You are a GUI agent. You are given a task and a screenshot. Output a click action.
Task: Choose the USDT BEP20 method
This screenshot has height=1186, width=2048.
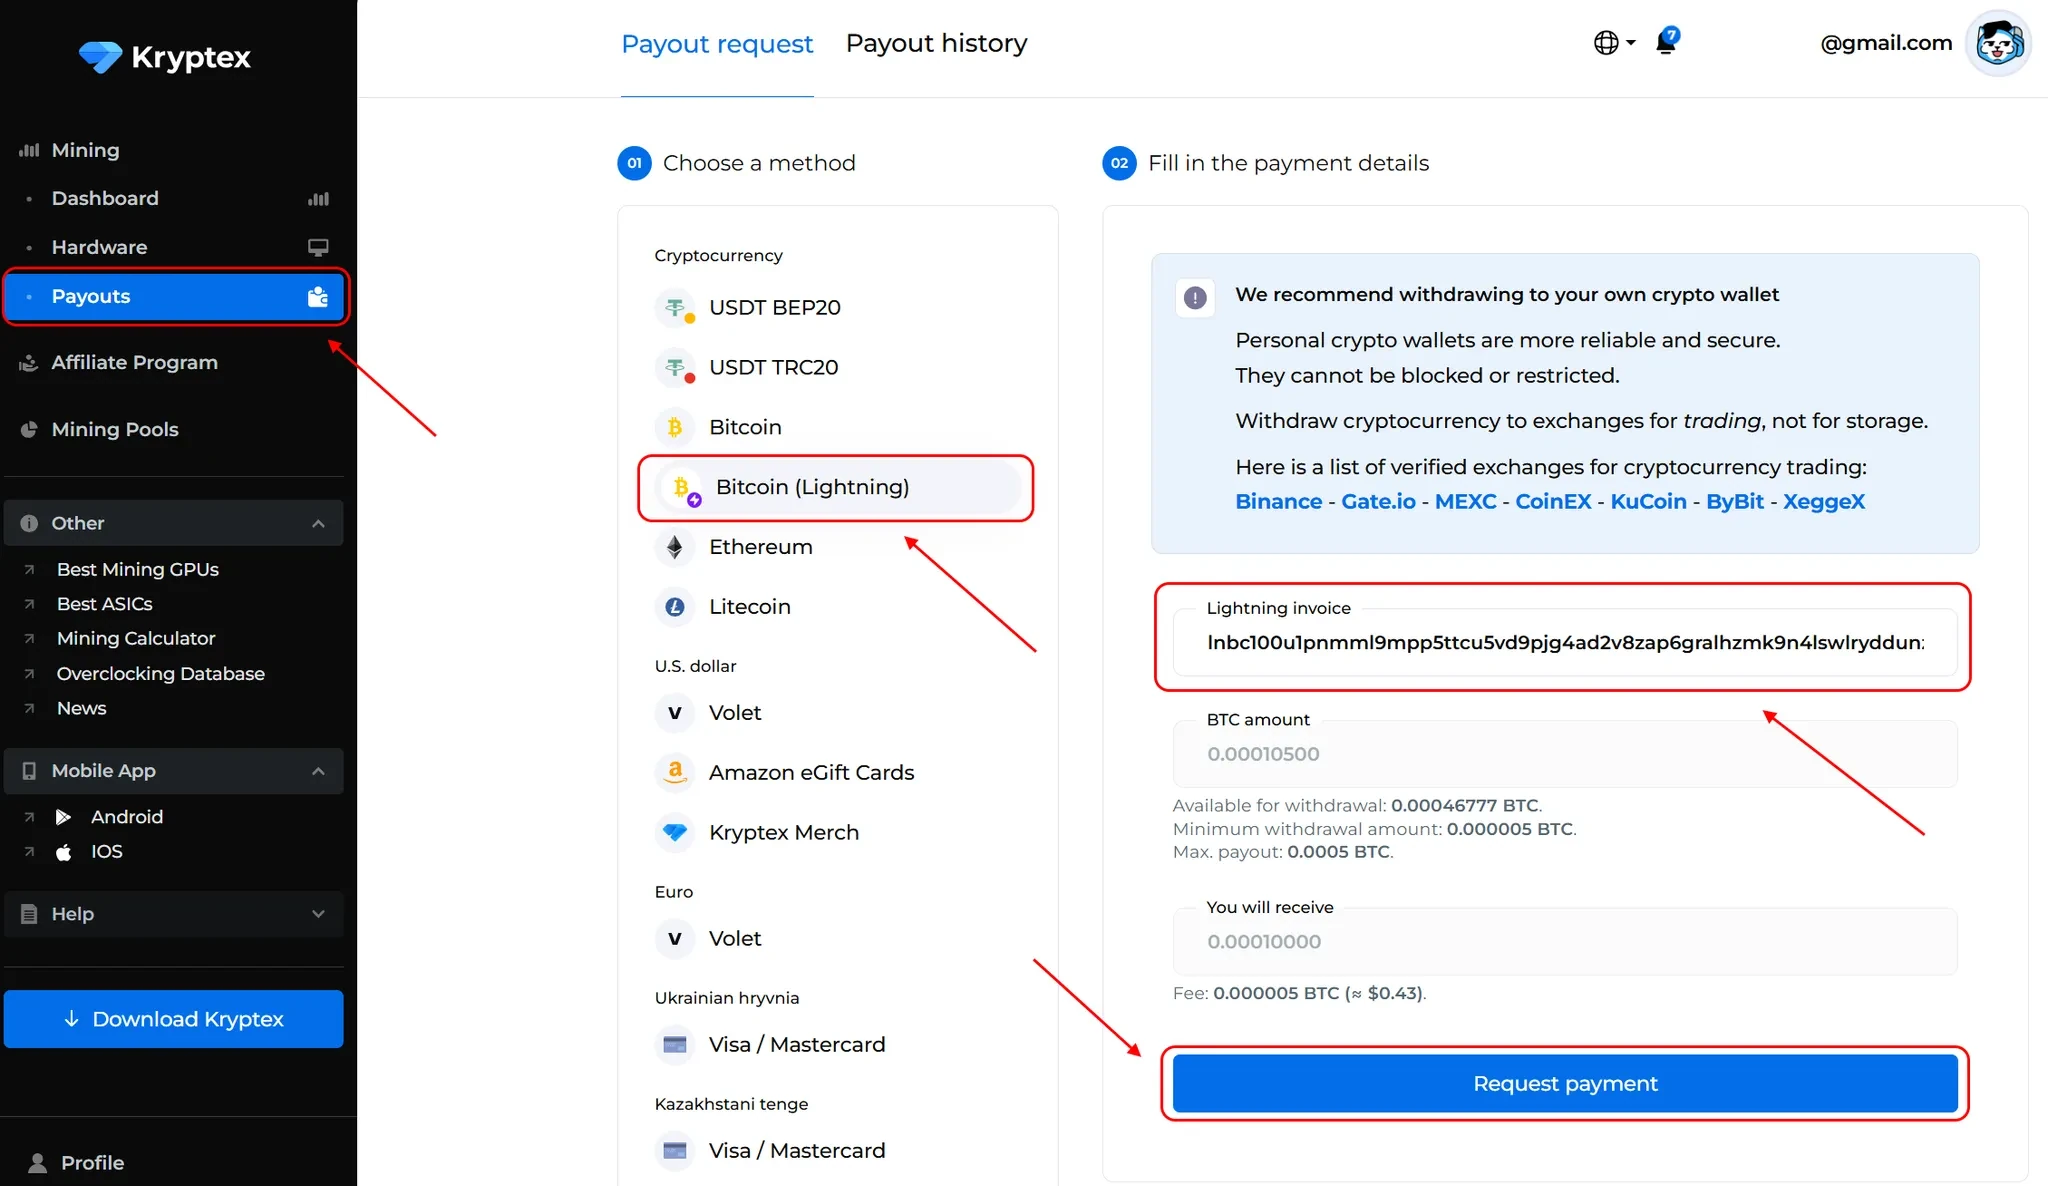pos(774,307)
